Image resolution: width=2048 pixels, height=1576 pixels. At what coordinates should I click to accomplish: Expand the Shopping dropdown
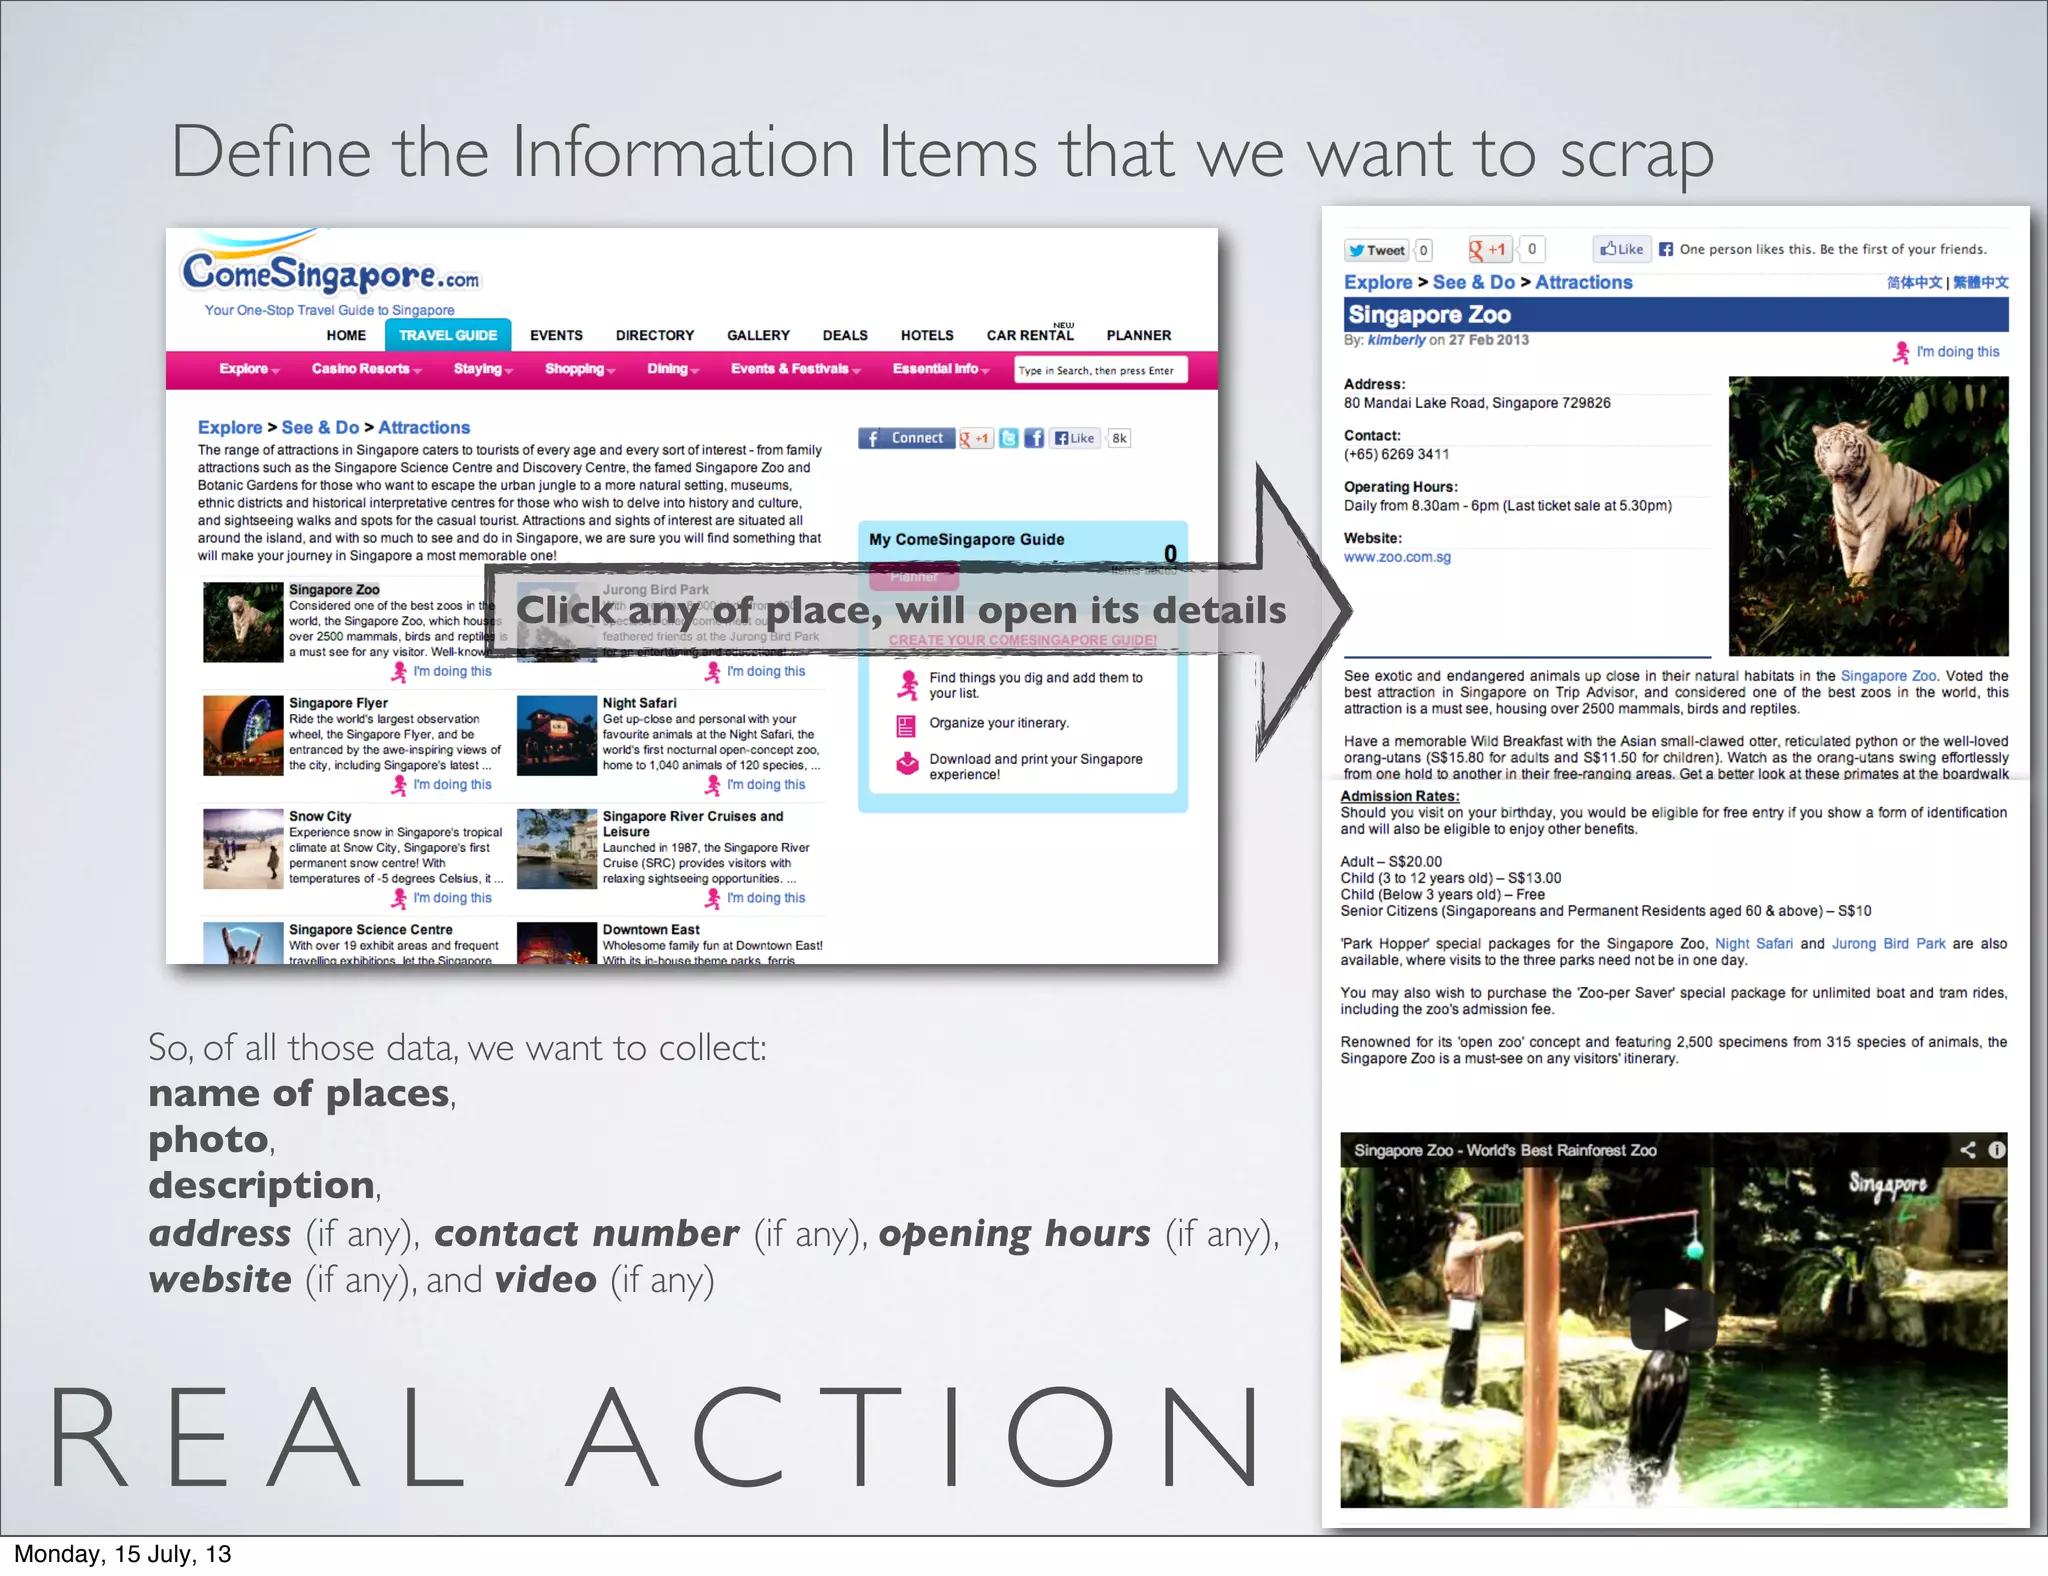coord(580,369)
